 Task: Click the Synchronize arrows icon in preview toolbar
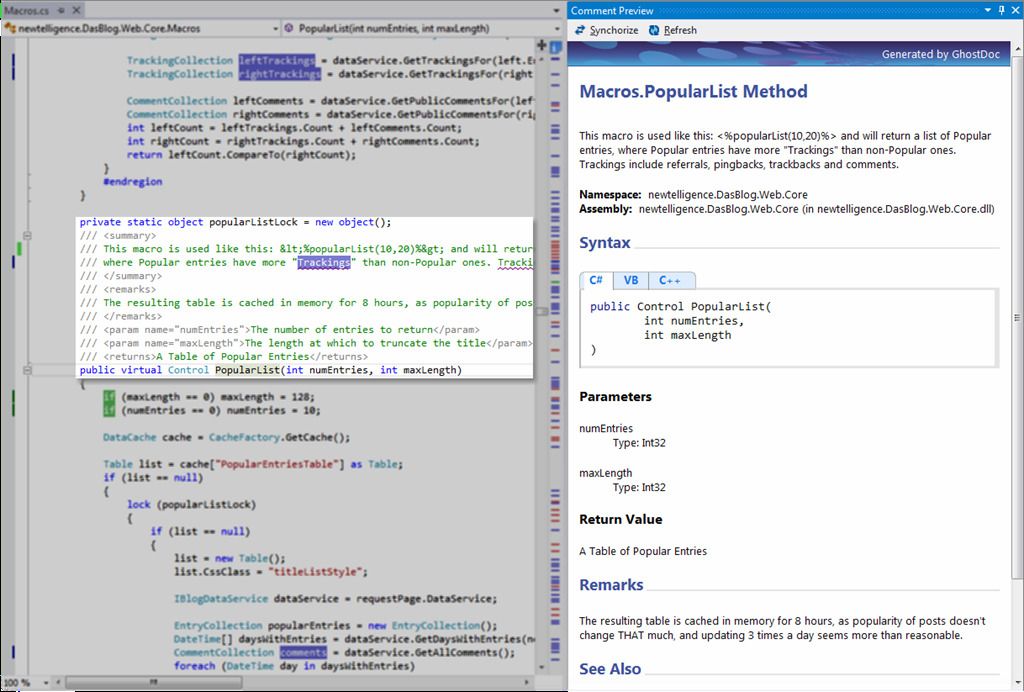click(x=579, y=30)
